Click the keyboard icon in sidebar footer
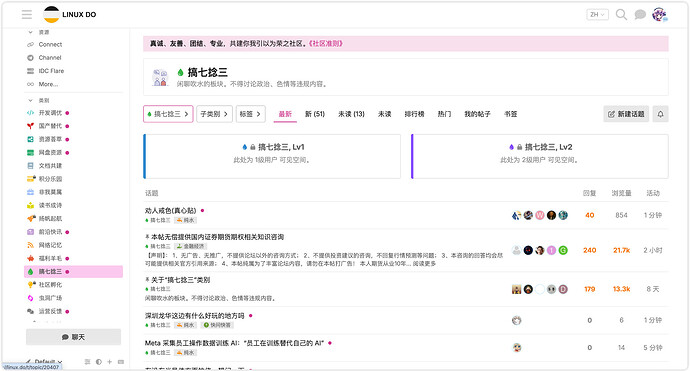 pos(121,362)
